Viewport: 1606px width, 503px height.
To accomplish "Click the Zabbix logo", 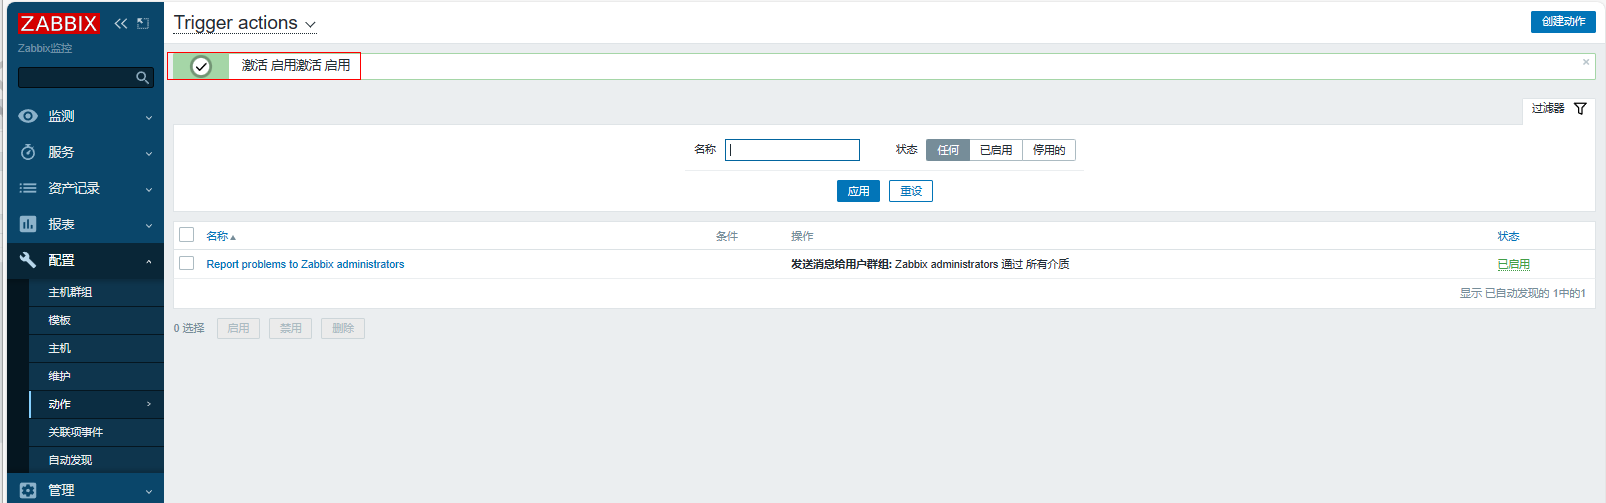I will [x=58, y=23].
